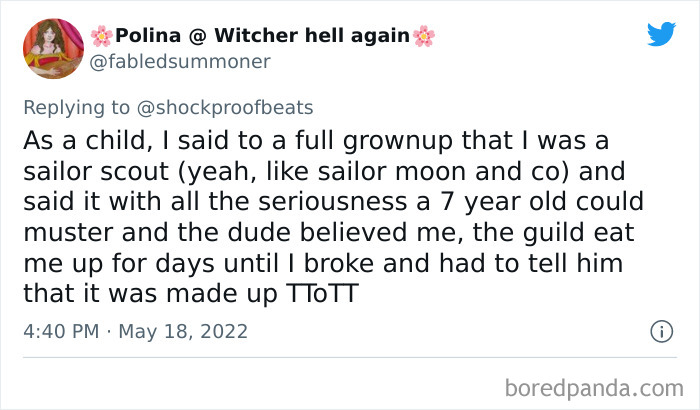
Task: Click the flower emoji before Polina
Action: [x=101, y=37]
